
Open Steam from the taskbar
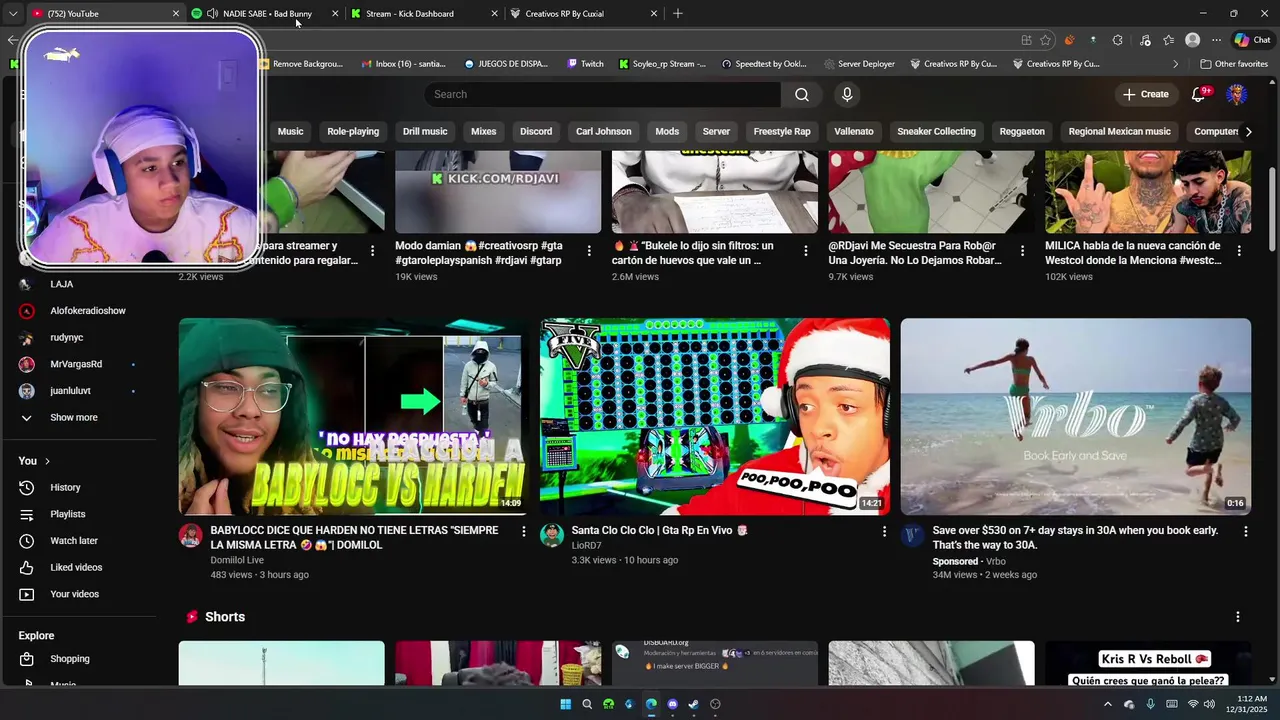[x=693, y=704]
